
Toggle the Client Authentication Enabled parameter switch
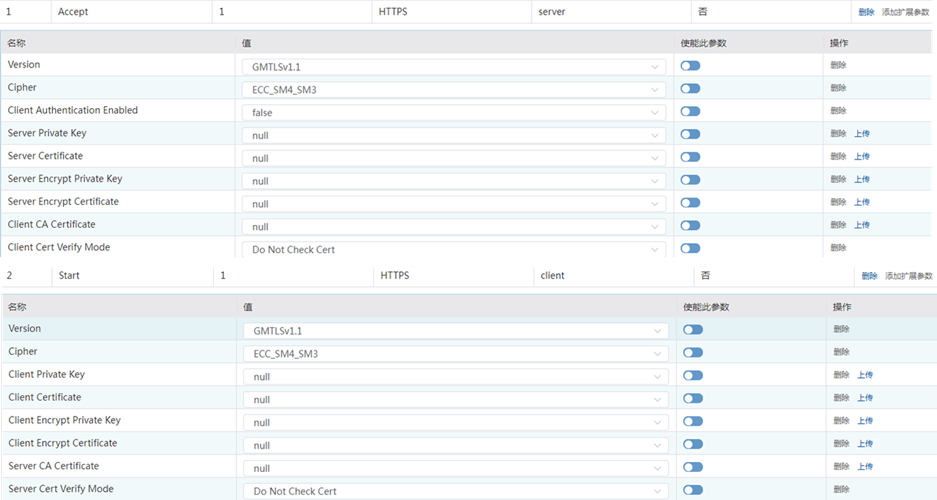[x=690, y=111]
